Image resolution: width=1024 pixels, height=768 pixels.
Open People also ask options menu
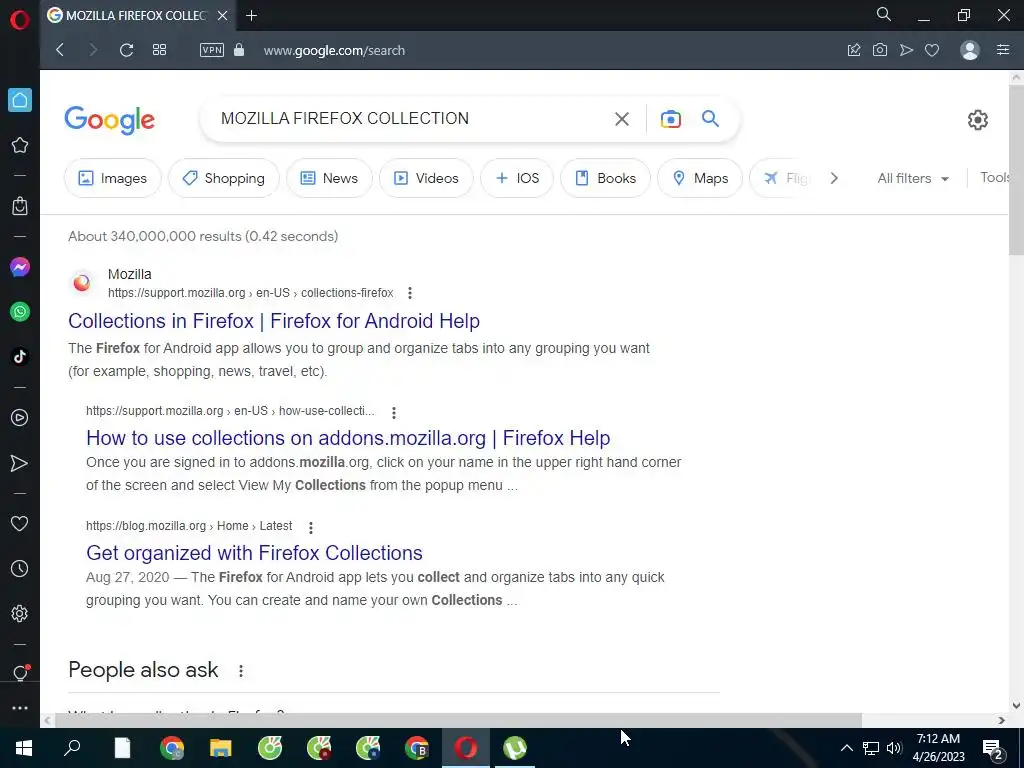coord(241,671)
